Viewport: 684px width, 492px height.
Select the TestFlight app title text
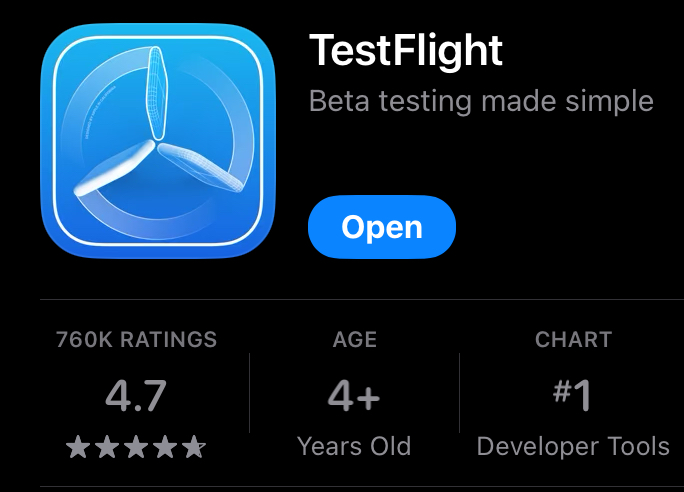coord(406,51)
